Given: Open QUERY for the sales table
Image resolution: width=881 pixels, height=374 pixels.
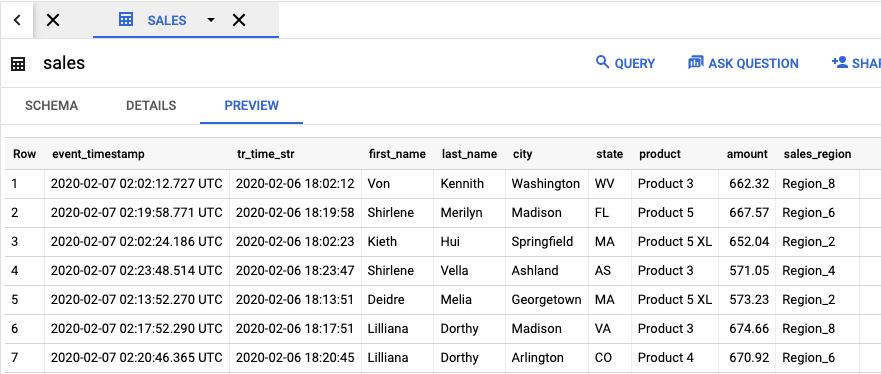Looking at the screenshot, I should point(625,63).
